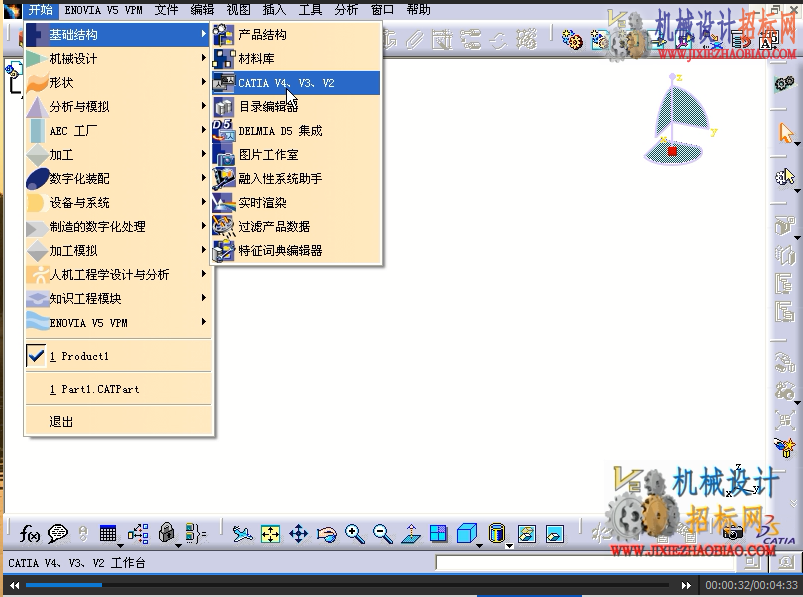Expand the 知识工程模块 submenu
The height and width of the screenshot is (597, 803).
click(x=118, y=298)
